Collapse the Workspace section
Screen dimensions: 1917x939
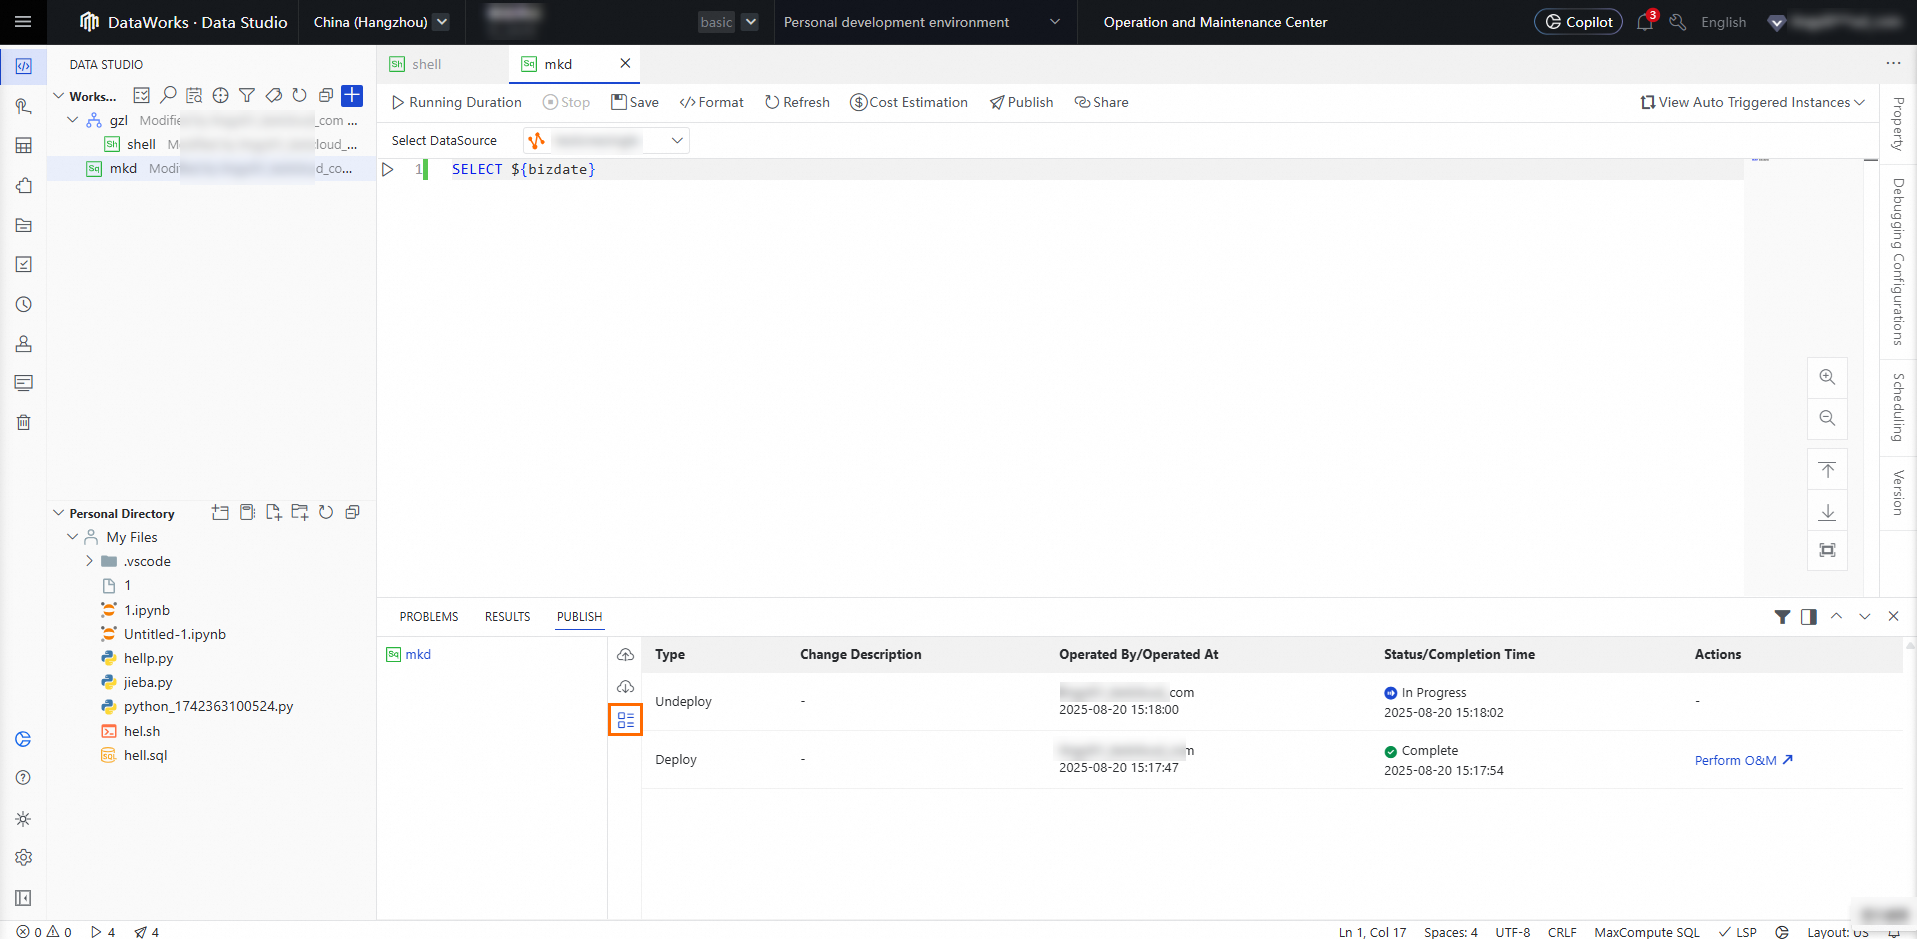pos(58,96)
